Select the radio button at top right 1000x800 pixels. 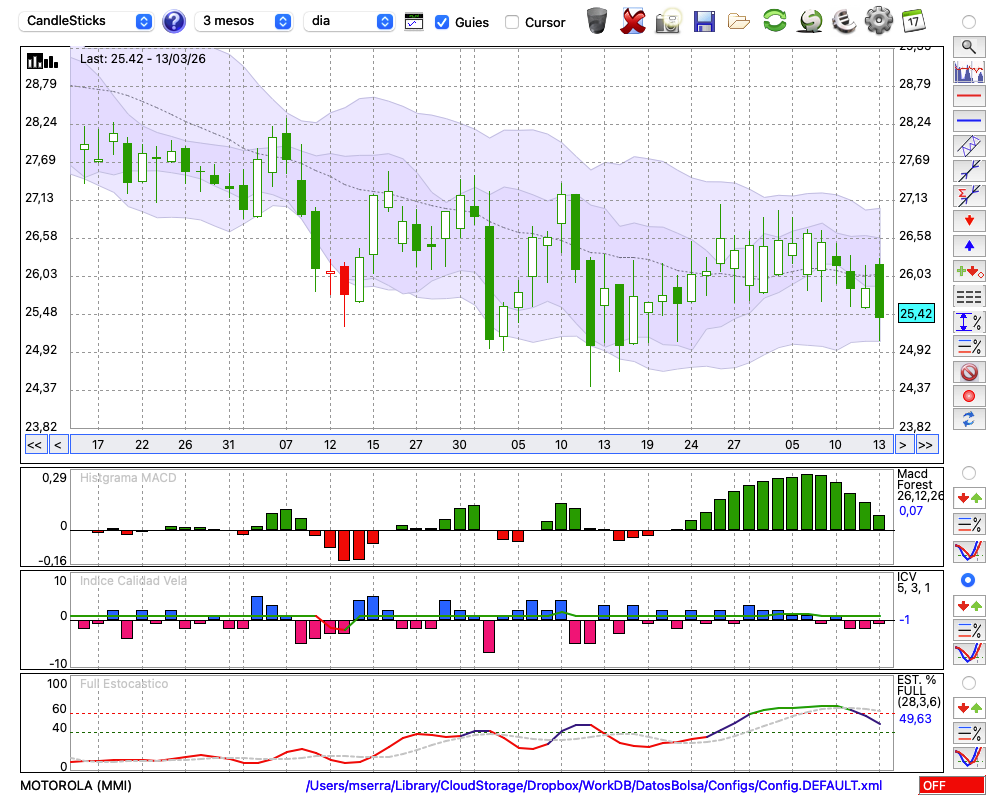[969, 22]
